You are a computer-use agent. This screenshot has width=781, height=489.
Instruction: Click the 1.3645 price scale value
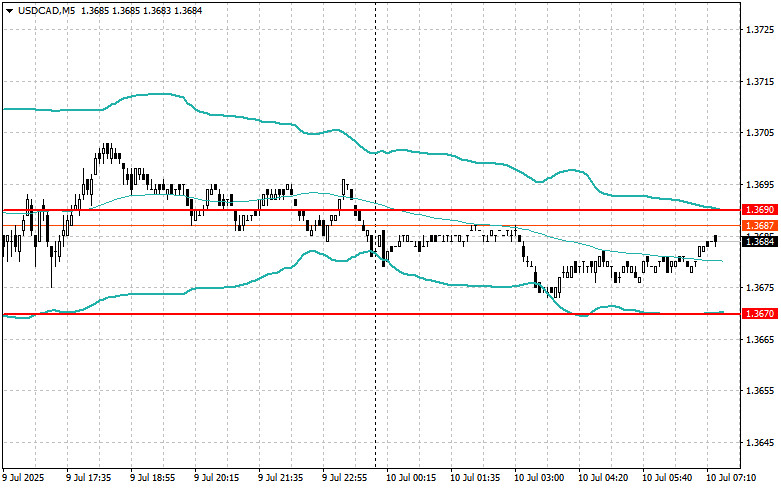pos(760,443)
